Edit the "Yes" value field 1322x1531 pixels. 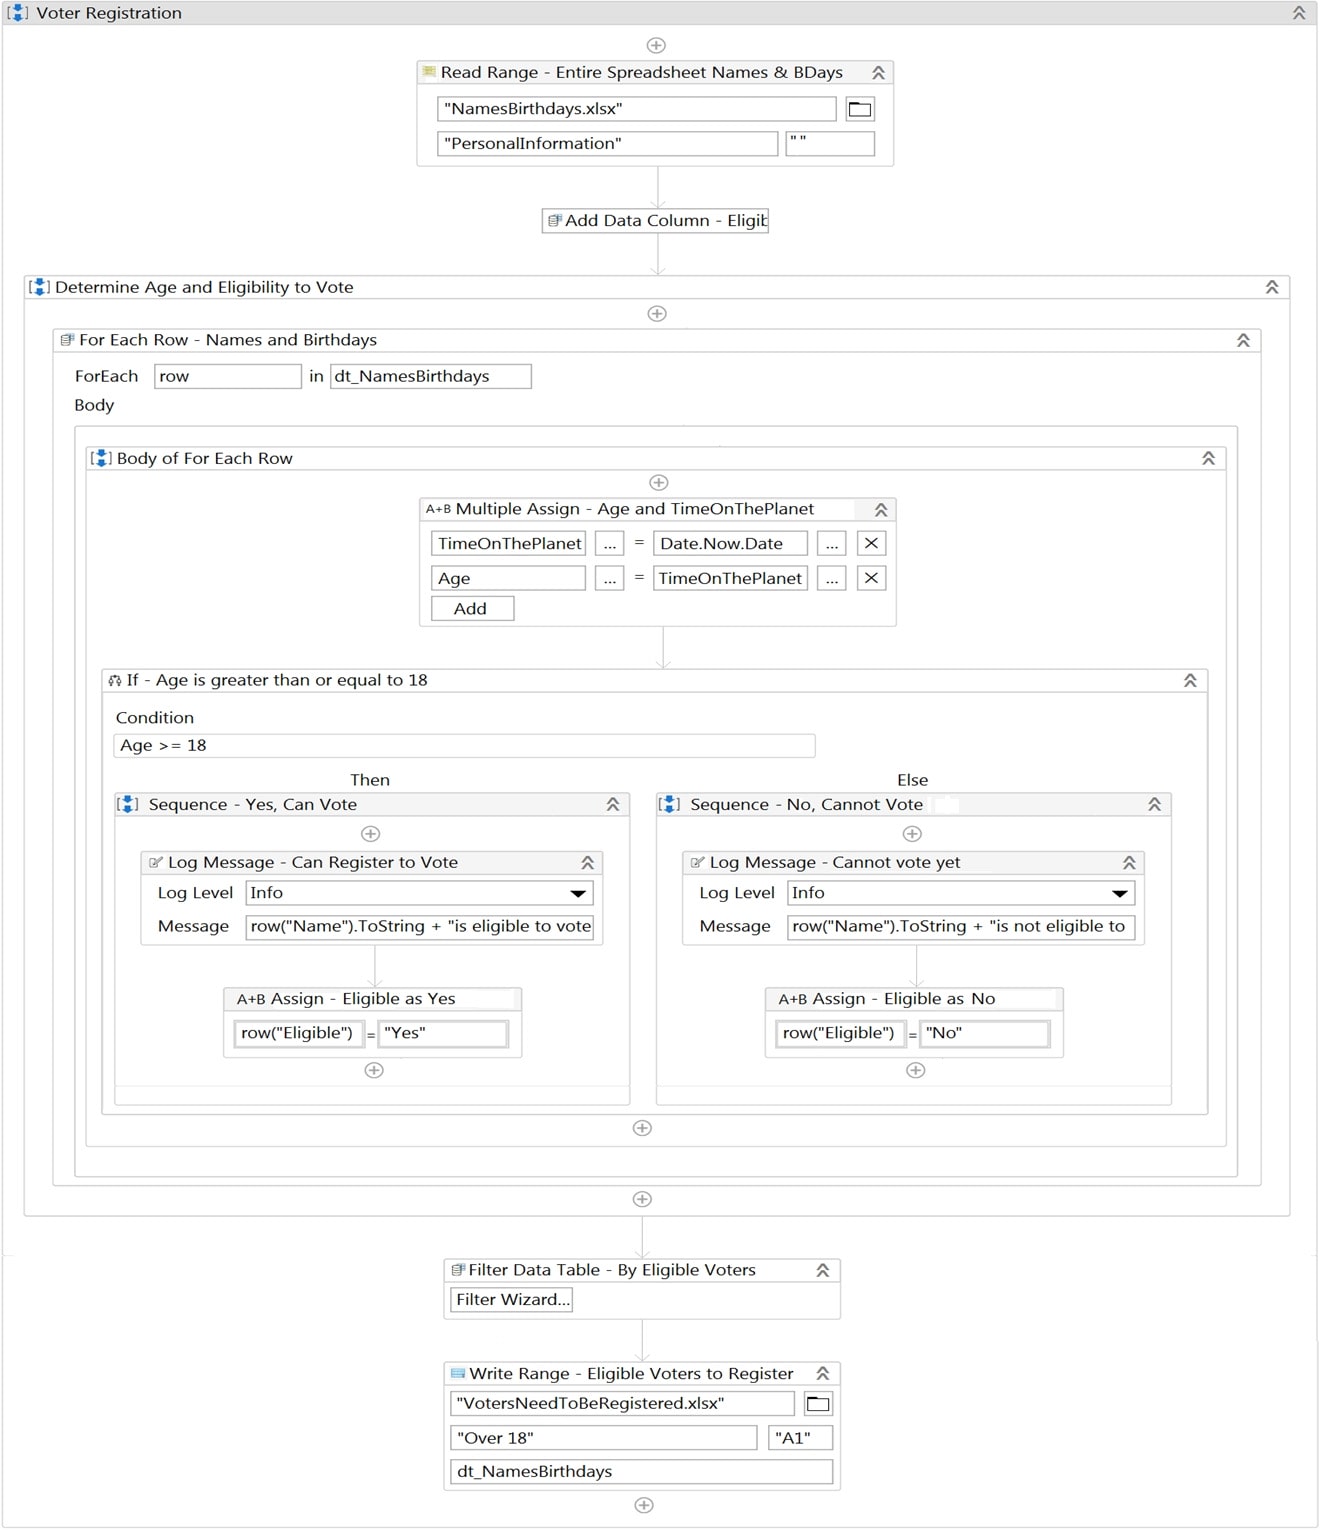(x=443, y=1034)
